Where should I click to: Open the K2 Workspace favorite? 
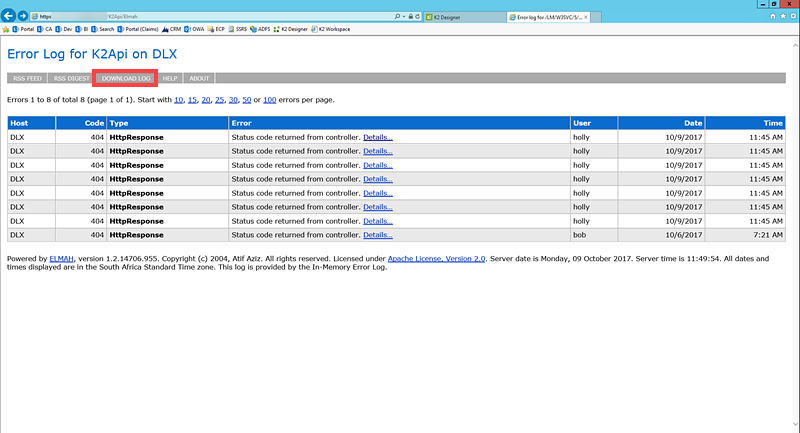(x=331, y=29)
